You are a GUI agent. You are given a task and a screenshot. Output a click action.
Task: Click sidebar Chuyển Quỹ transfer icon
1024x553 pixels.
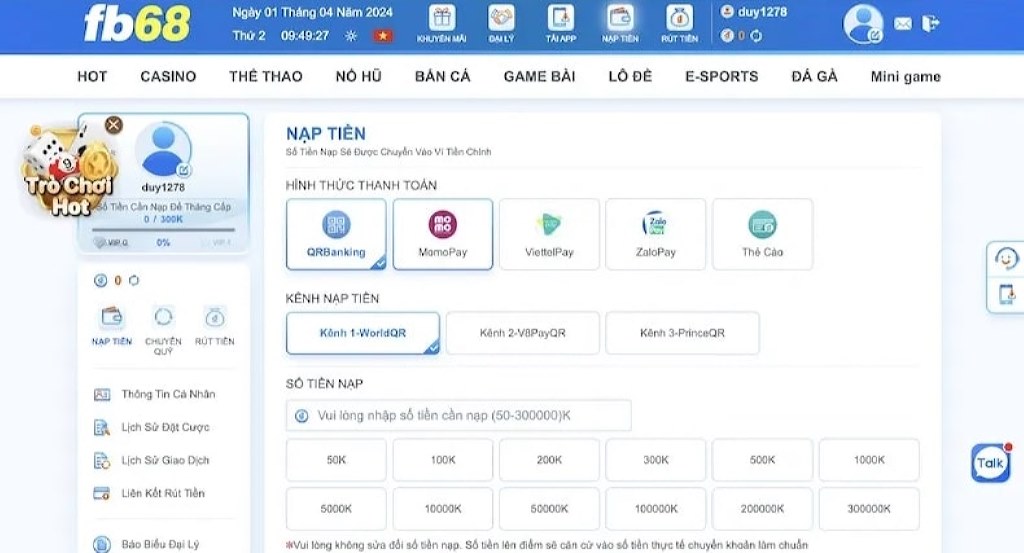coord(163,317)
